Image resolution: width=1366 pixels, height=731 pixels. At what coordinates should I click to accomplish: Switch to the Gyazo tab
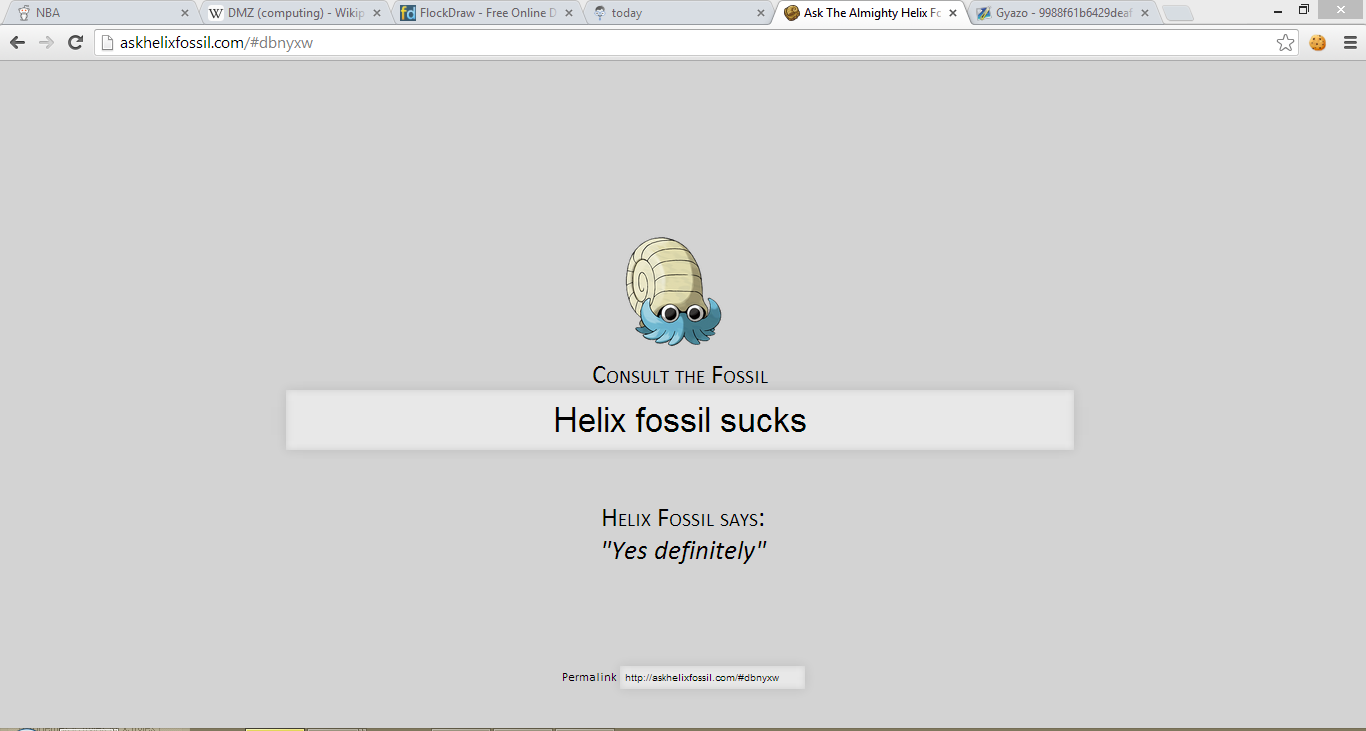1062,13
